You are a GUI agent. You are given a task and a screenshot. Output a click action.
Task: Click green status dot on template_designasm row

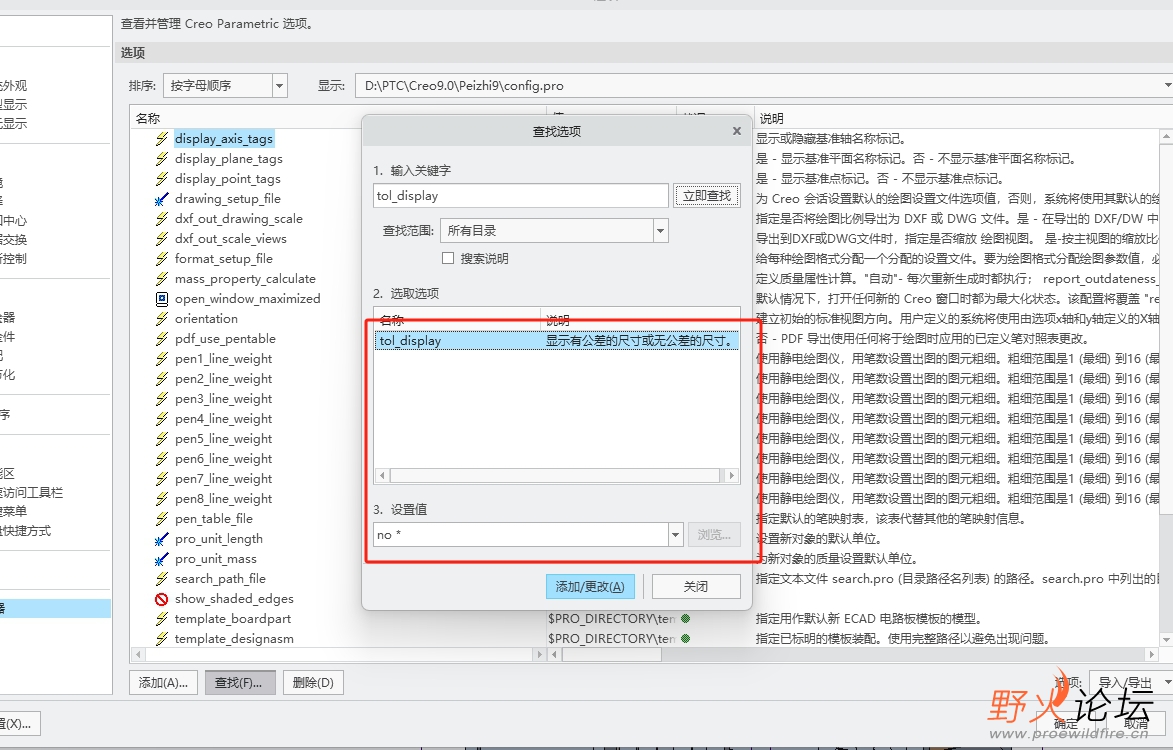coord(685,639)
